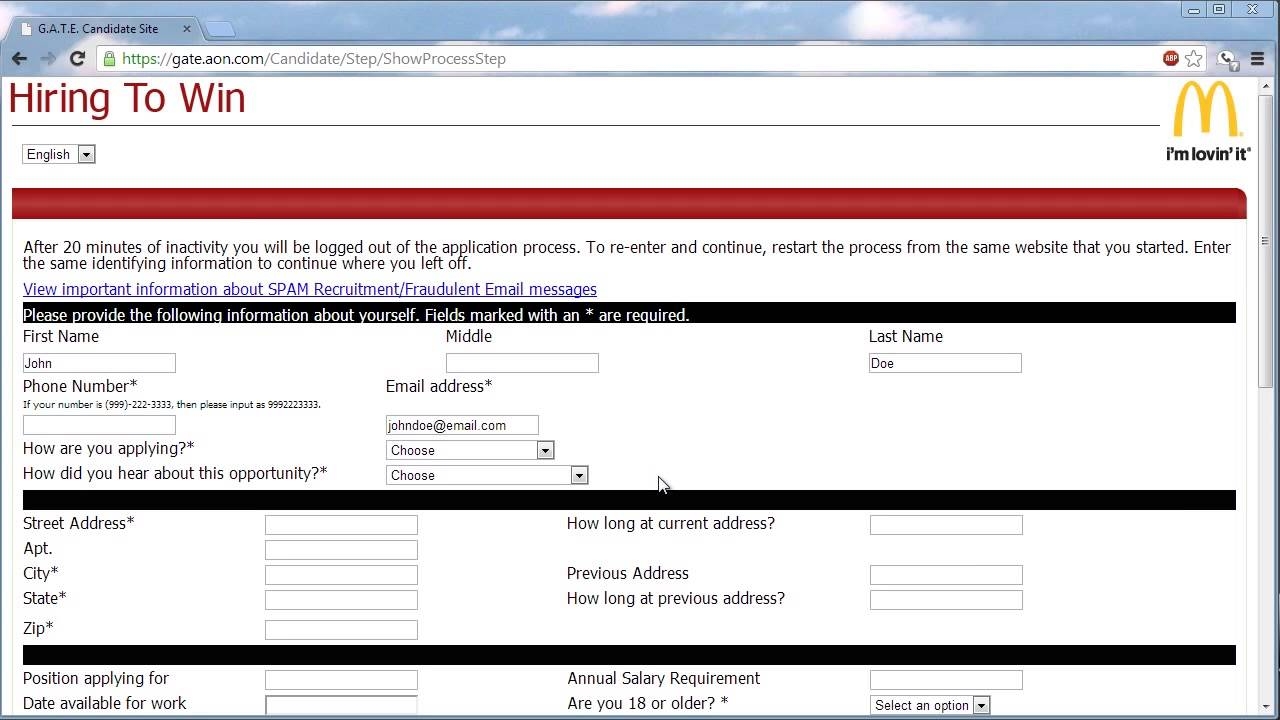Open the SPAM Recruitment/Fraudulent Email messages link
The width and height of the screenshot is (1280, 720).
(310, 289)
